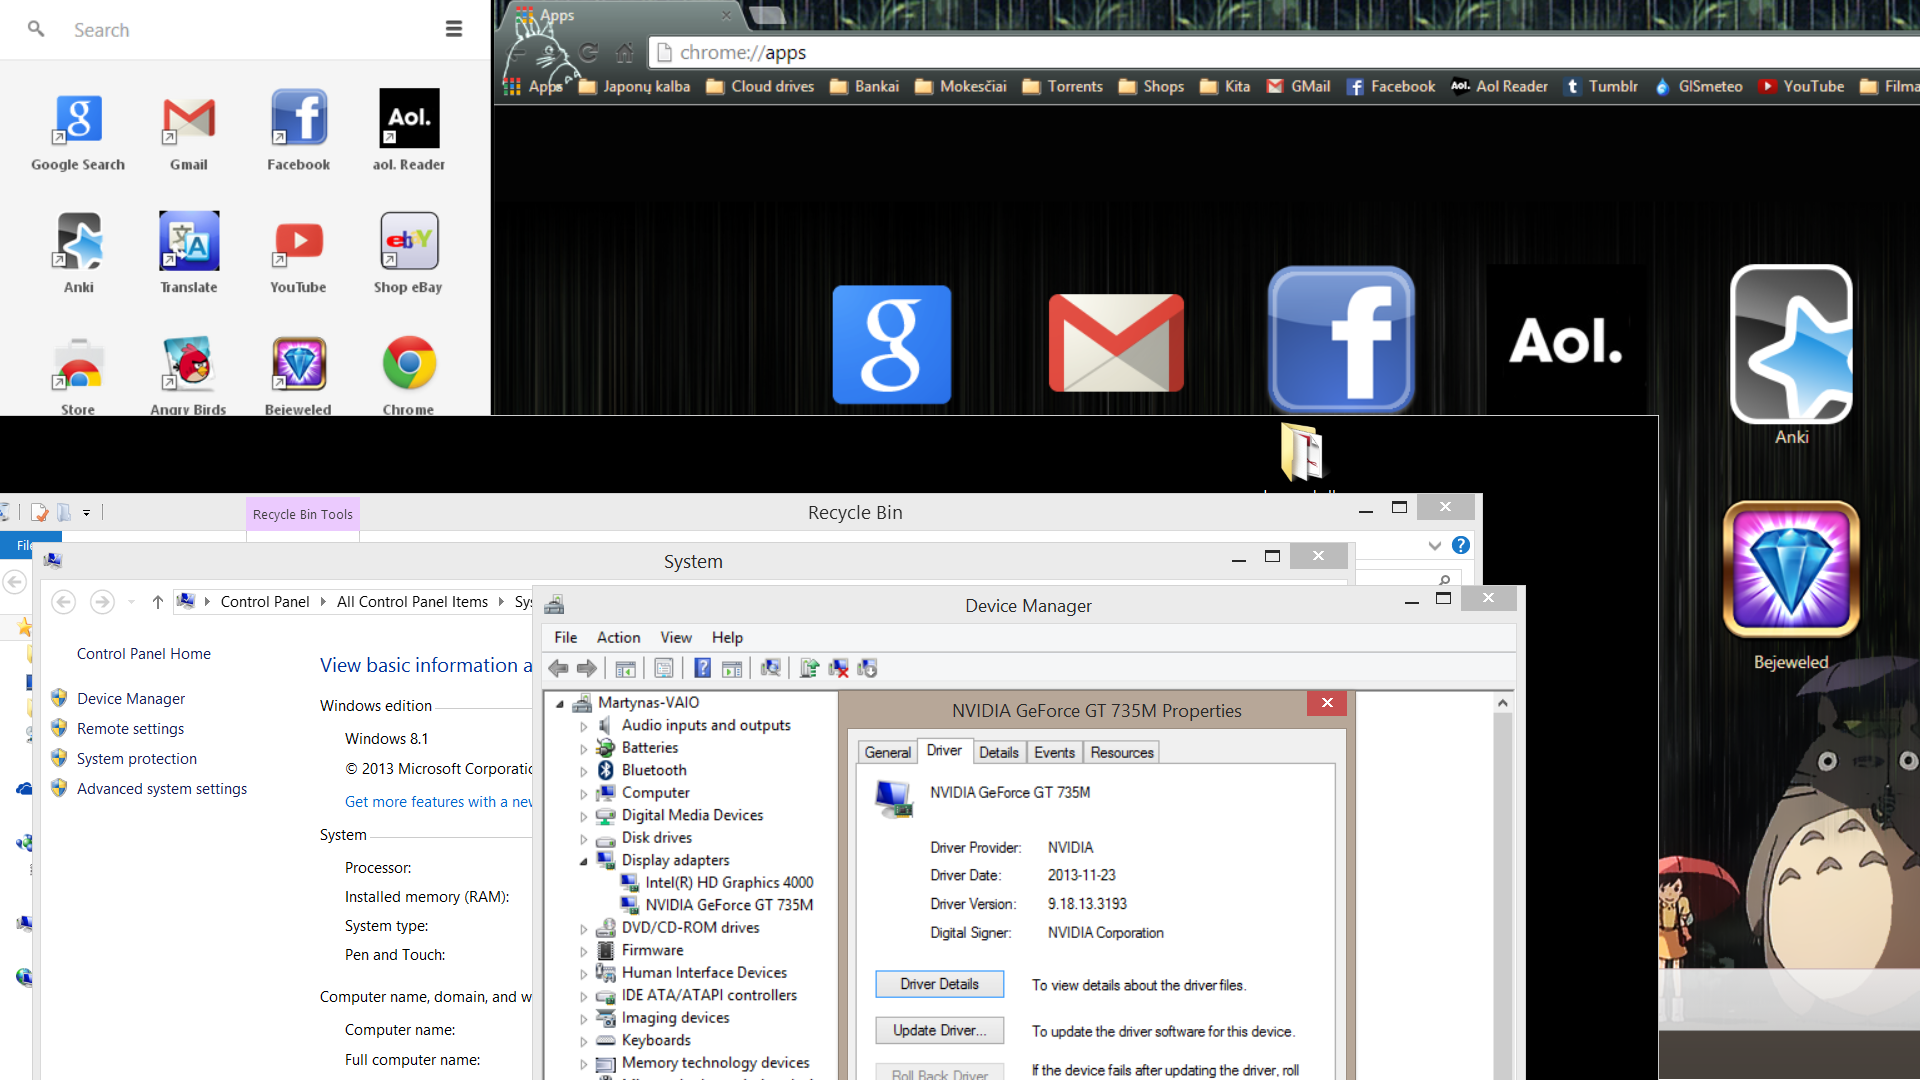Screen dimensions: 1920x1080
Task: Click Scan for hardware changes toolbar icon
Action: pyautogui.click(x=770, y=668)
